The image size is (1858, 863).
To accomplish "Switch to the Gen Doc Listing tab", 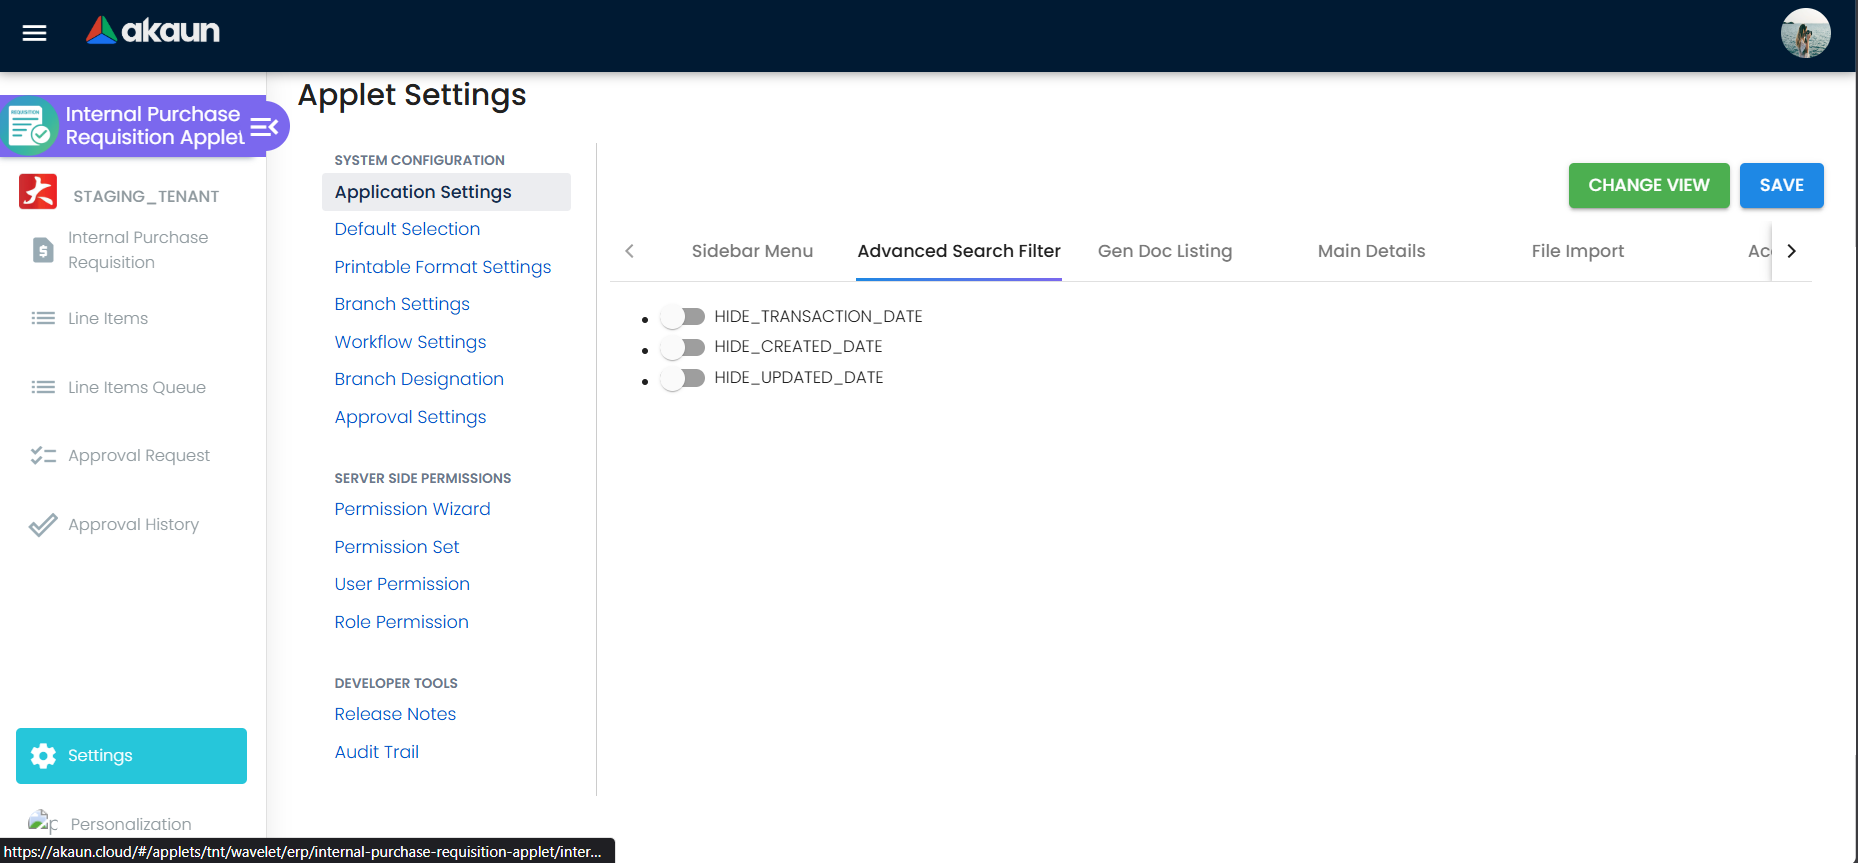I will pyautogui.click(x=1165, y=251).
